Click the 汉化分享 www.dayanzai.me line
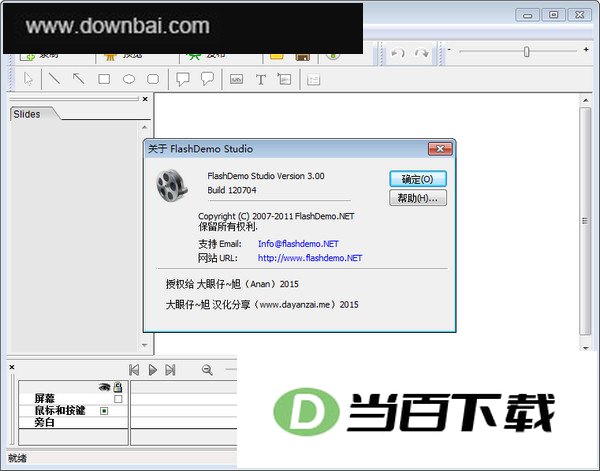600x471 pixels. click(262, 305)
